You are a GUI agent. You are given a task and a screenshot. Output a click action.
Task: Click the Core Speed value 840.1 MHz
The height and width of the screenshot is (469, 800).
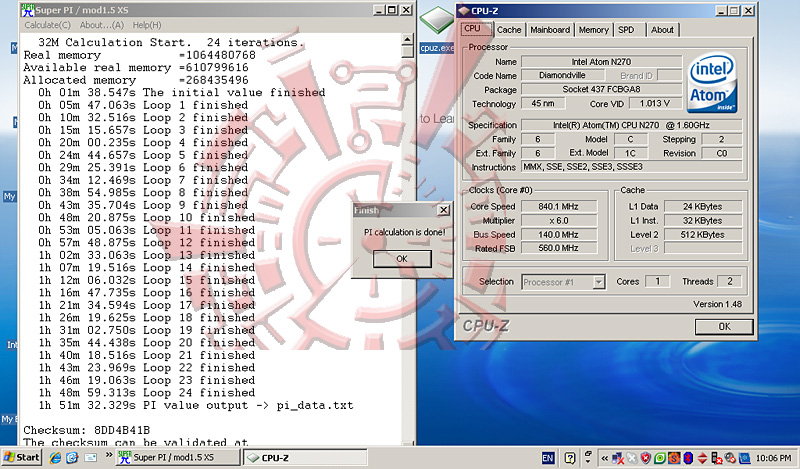(558, 207)
